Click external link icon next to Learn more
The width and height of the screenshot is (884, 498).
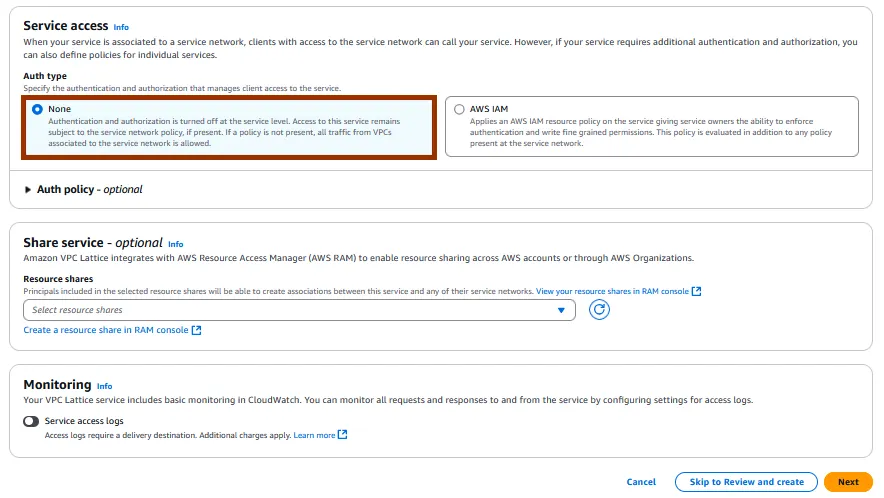[x=343, y=435]
